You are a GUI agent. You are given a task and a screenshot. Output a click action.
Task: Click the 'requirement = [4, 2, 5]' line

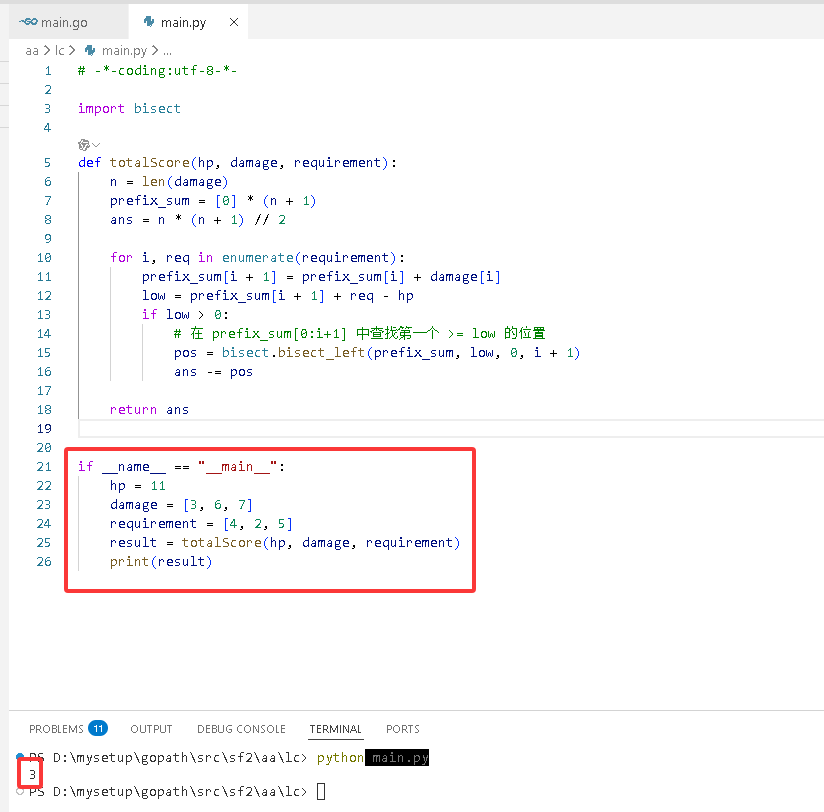click(201, 524)
